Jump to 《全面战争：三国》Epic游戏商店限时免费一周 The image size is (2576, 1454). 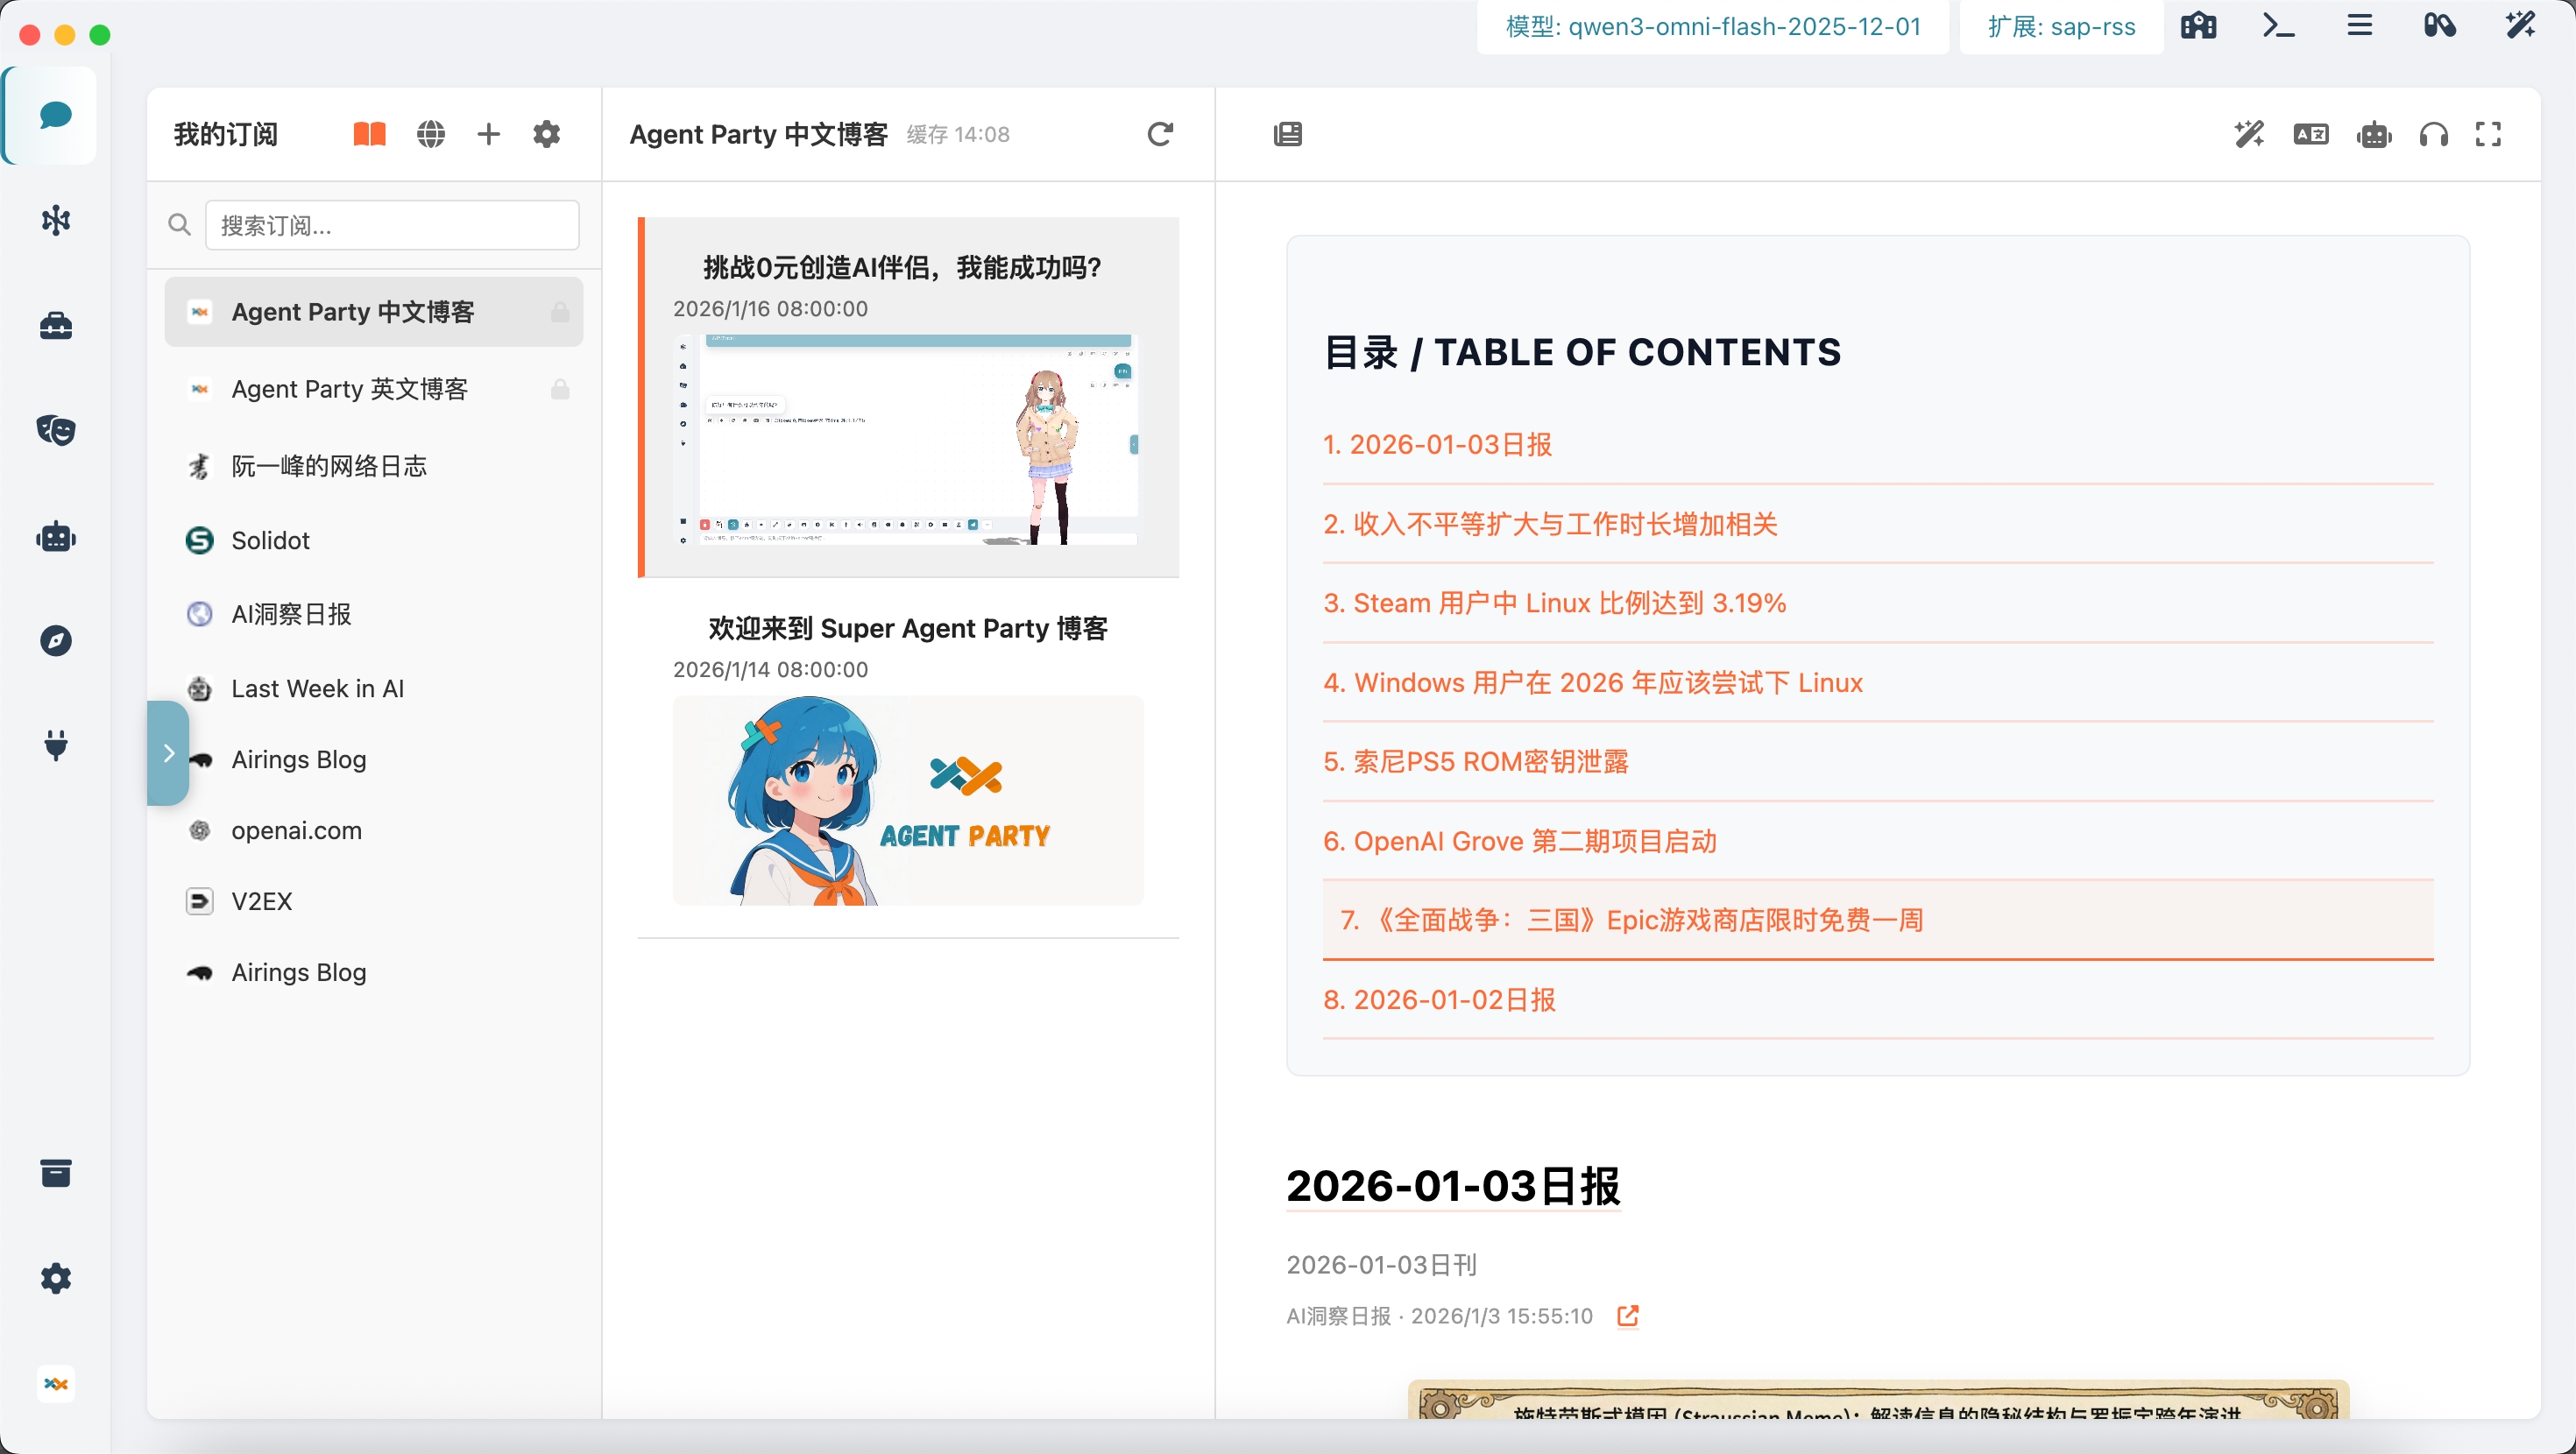(x=1878, y=920)
